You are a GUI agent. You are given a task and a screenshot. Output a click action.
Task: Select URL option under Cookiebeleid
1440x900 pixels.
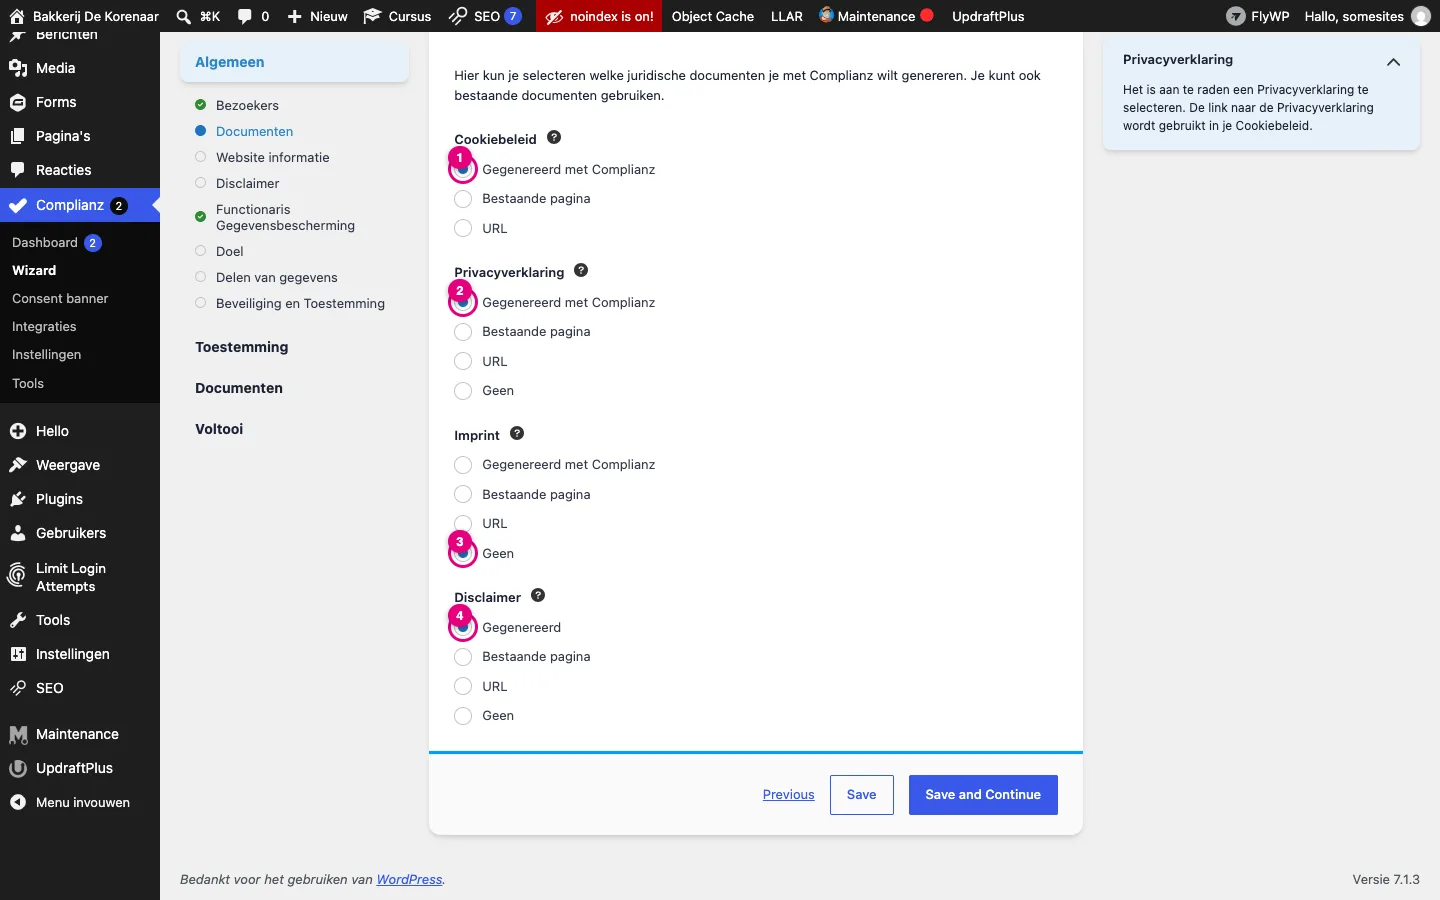(x=463, y=228)
